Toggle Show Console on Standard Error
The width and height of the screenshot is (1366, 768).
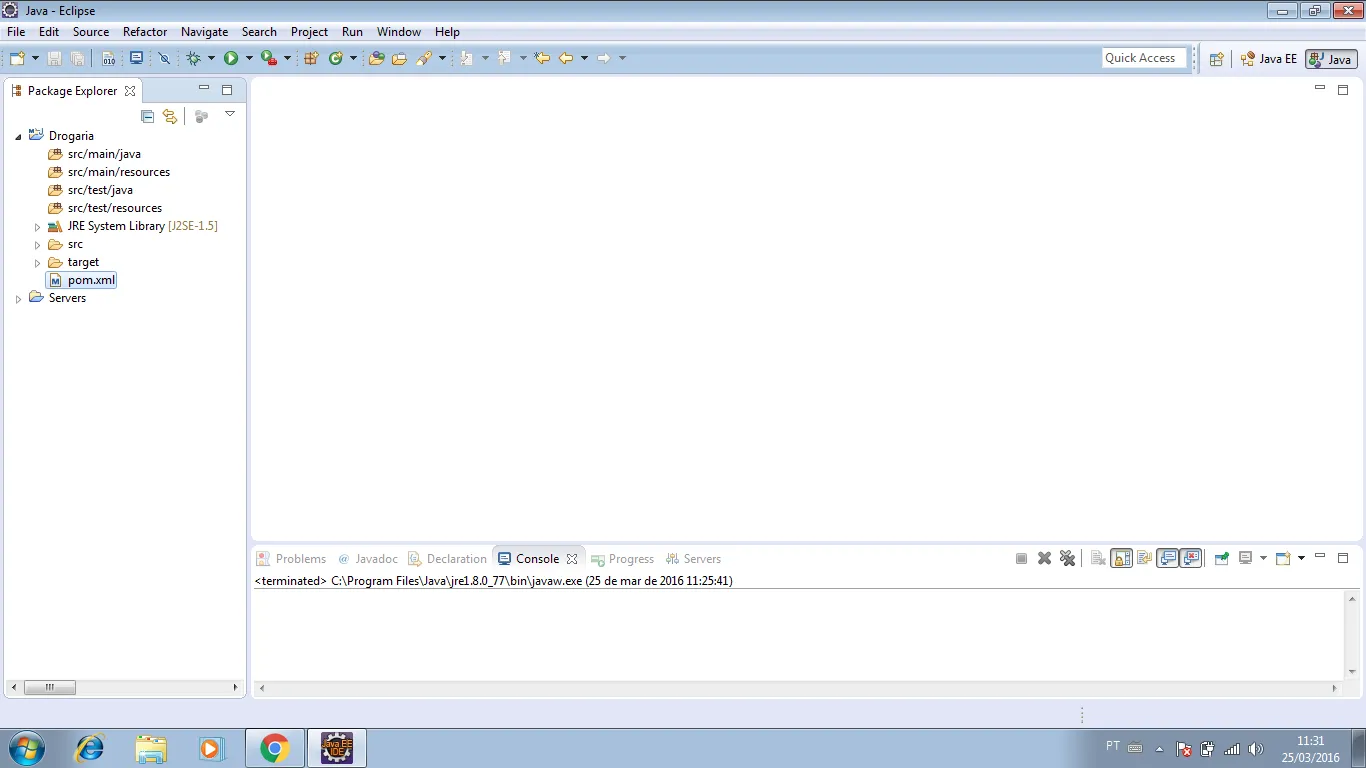coord(1191,559)
